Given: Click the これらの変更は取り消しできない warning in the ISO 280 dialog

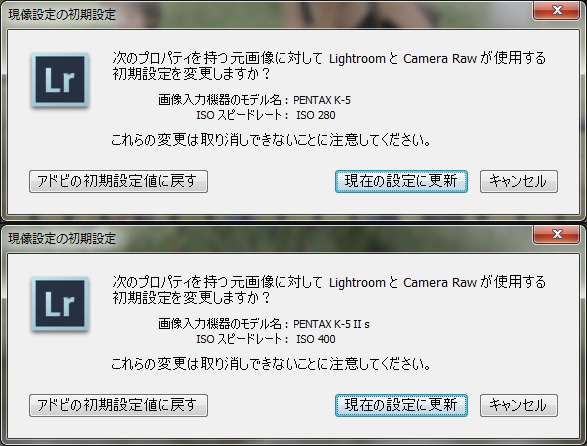Looking at the screenshot, I should [x=271, y=140].
